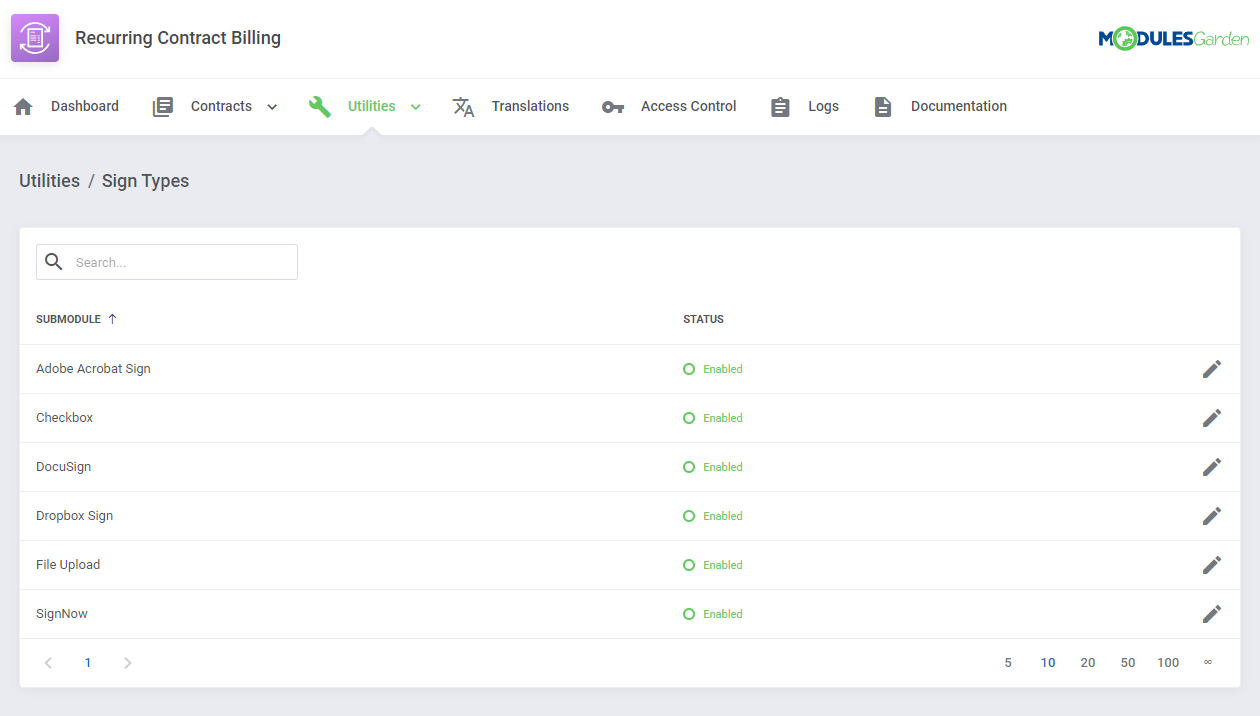Open the Utilities dropdown chevron
Screen dimensions: 1260x716
[x=414, y=105]
